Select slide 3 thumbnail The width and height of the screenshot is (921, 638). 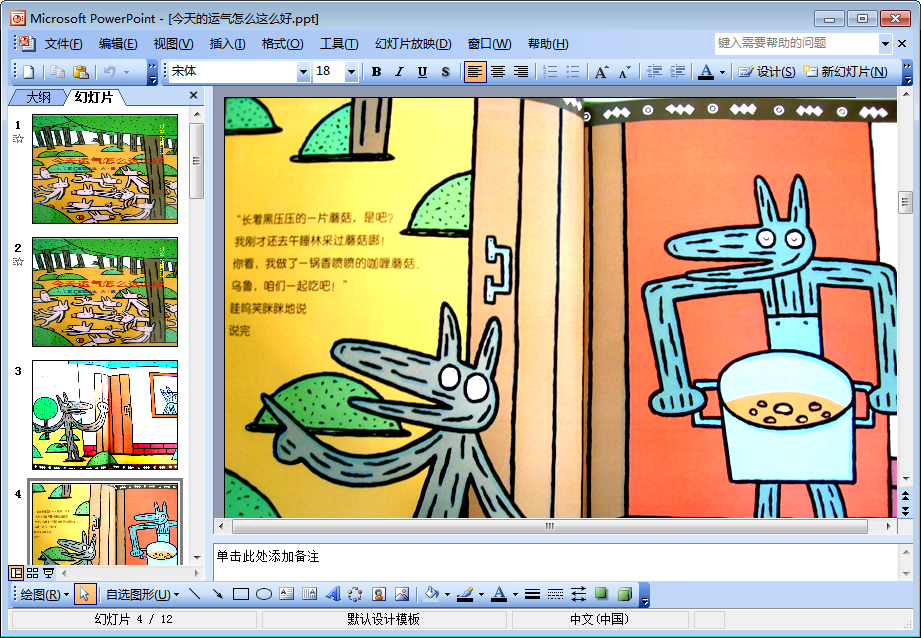tap(105, 415)
